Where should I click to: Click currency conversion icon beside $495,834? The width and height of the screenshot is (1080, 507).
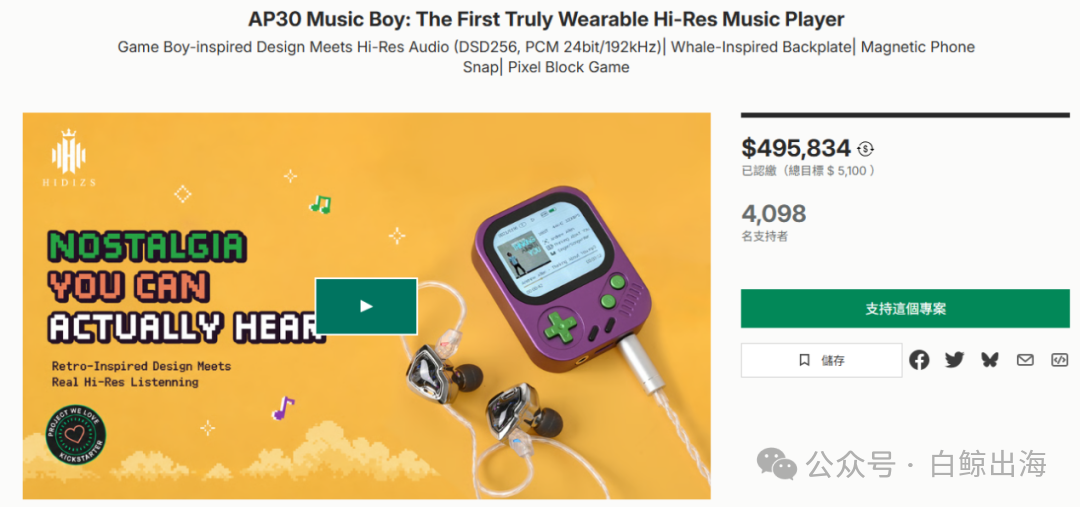865,149
